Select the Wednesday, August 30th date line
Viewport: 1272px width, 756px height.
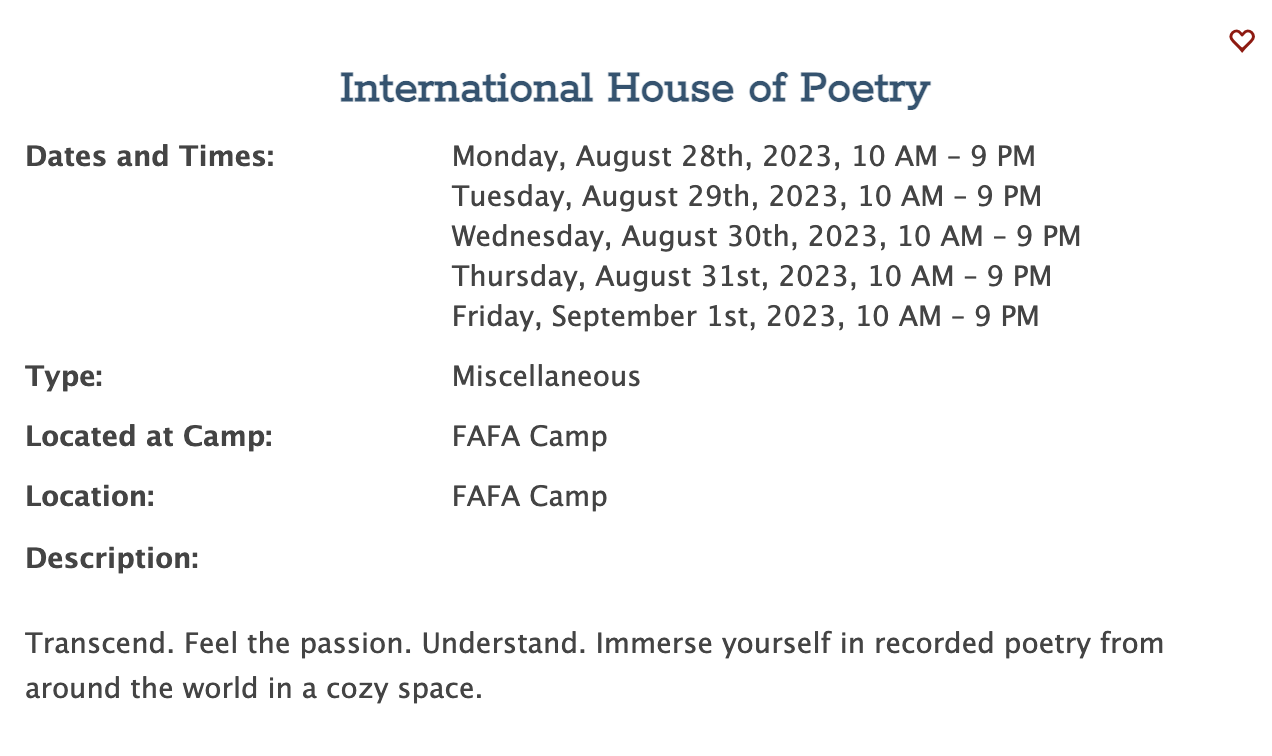tap(765, 237)
